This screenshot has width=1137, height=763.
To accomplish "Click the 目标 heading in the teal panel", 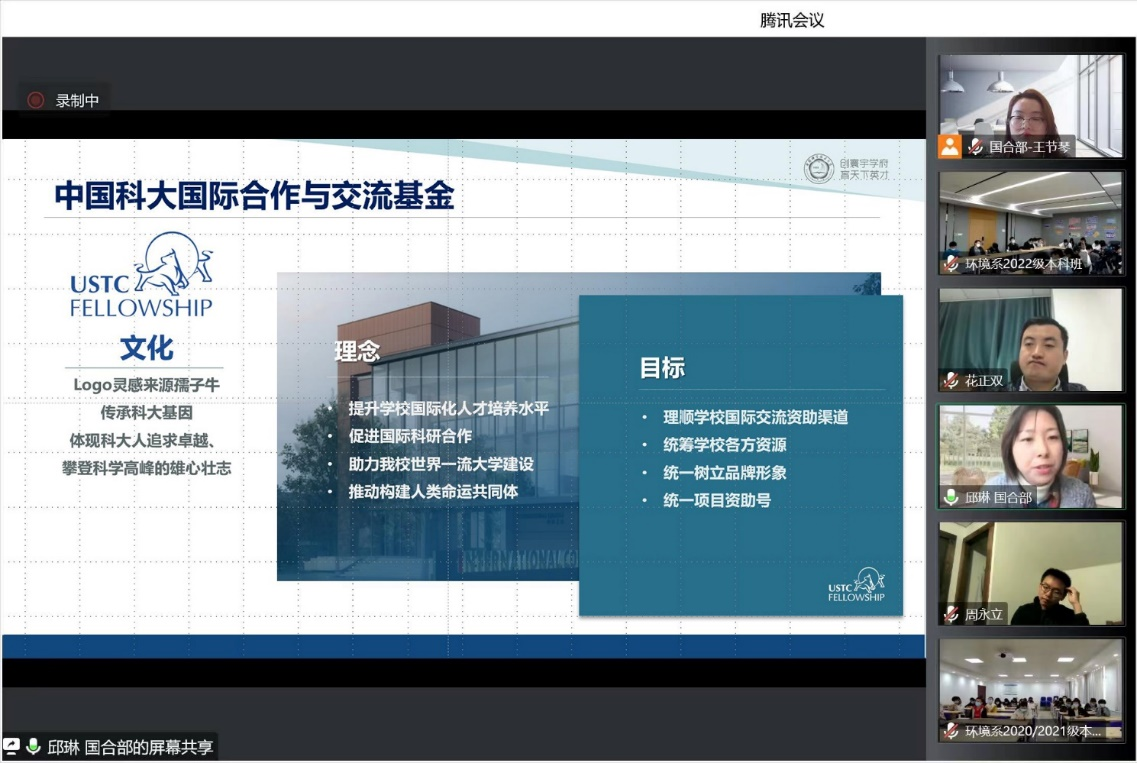I will tap(662, 368).
